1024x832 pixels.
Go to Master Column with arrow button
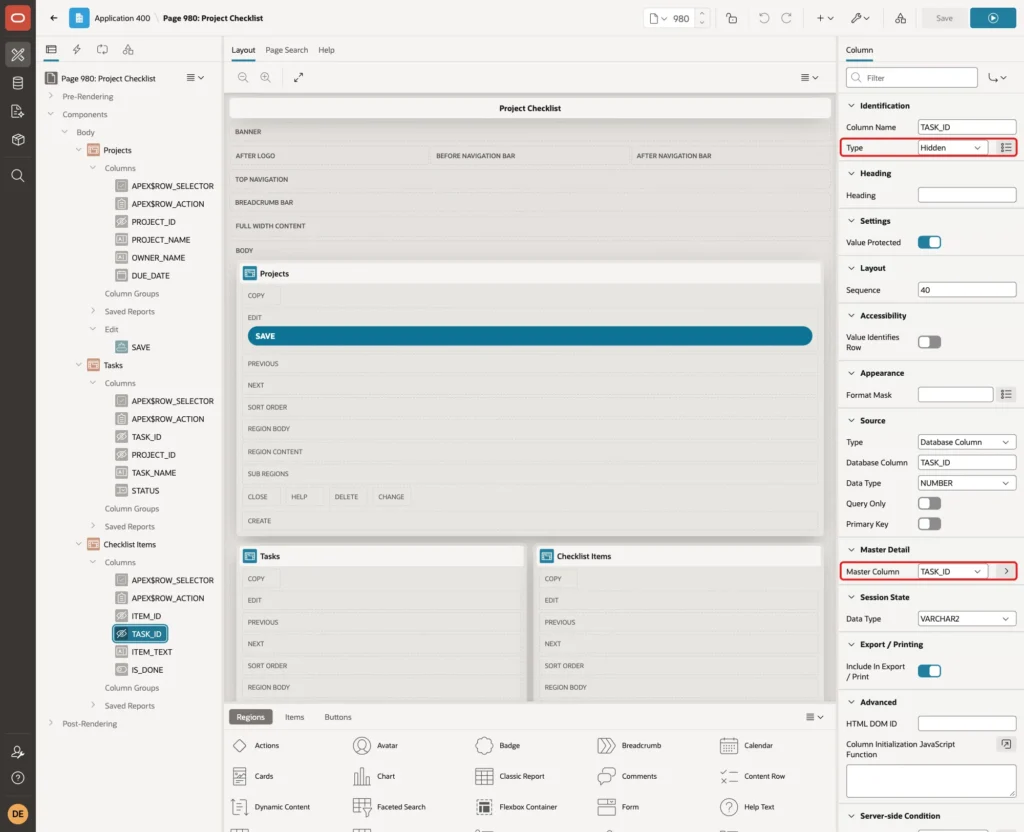click(1006, 571)
